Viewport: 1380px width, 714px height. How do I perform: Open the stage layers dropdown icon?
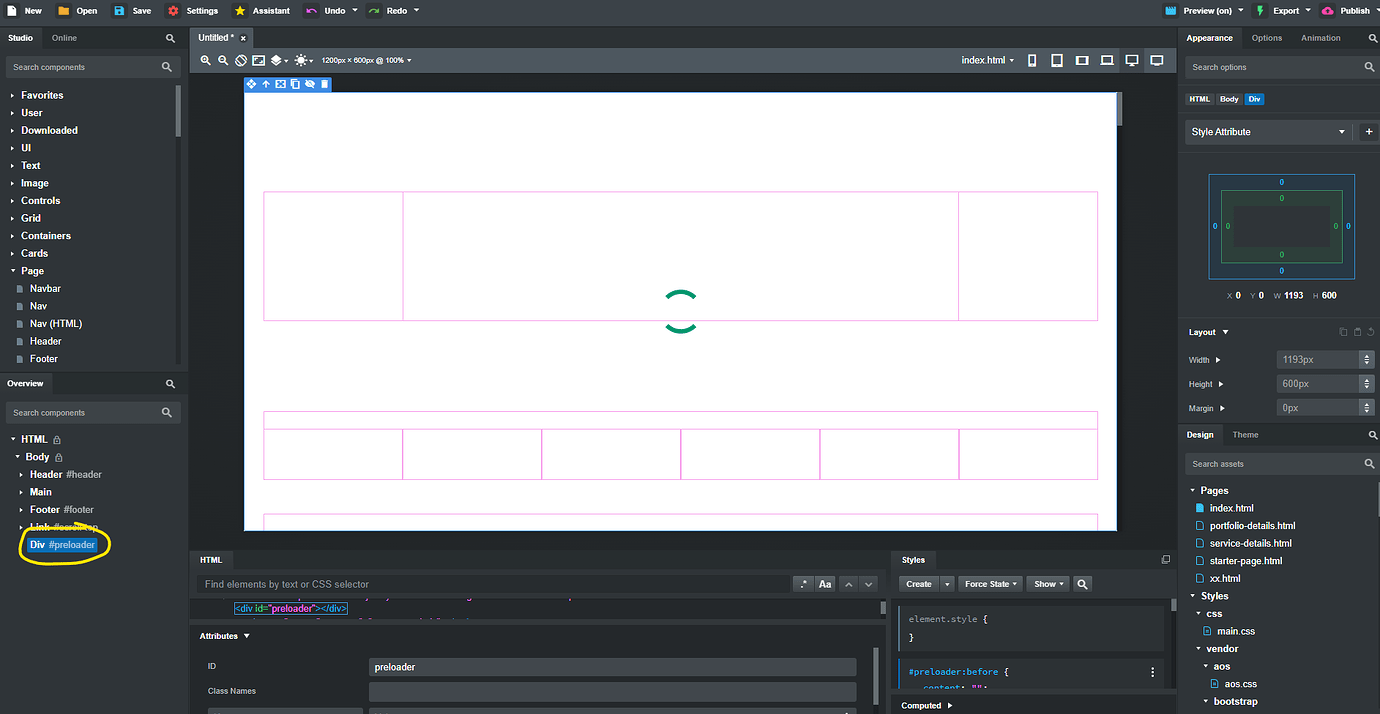pyautogui.click(x=279, y=60)
